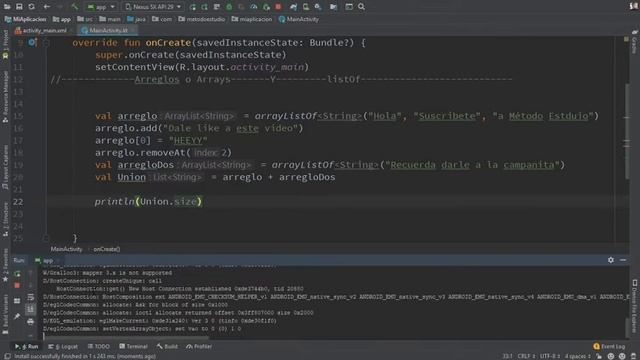640x360 pixels.
Task: Click the editor vertical scrollbar
Action: (x=627, y=131)
